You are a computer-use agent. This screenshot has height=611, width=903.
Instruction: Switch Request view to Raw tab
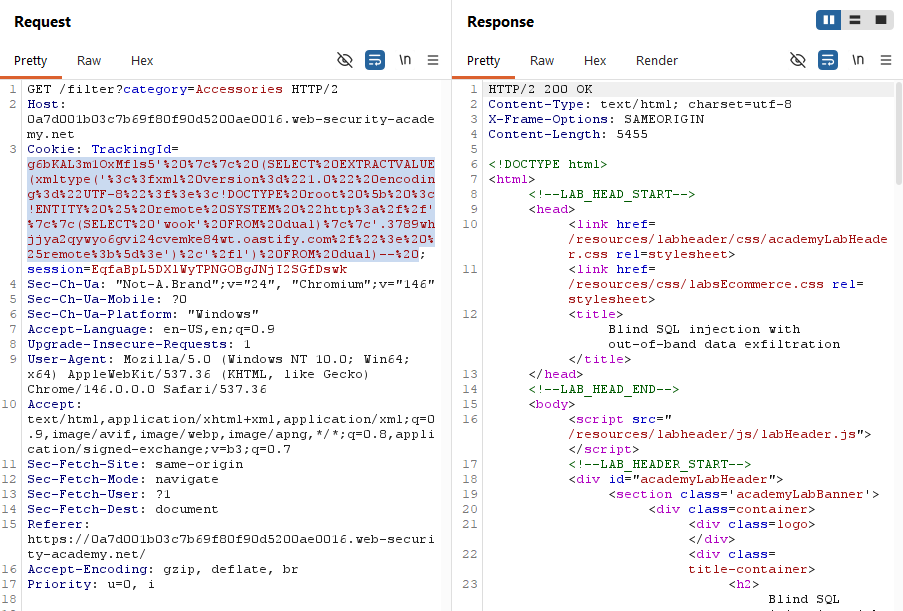point(89,60)
